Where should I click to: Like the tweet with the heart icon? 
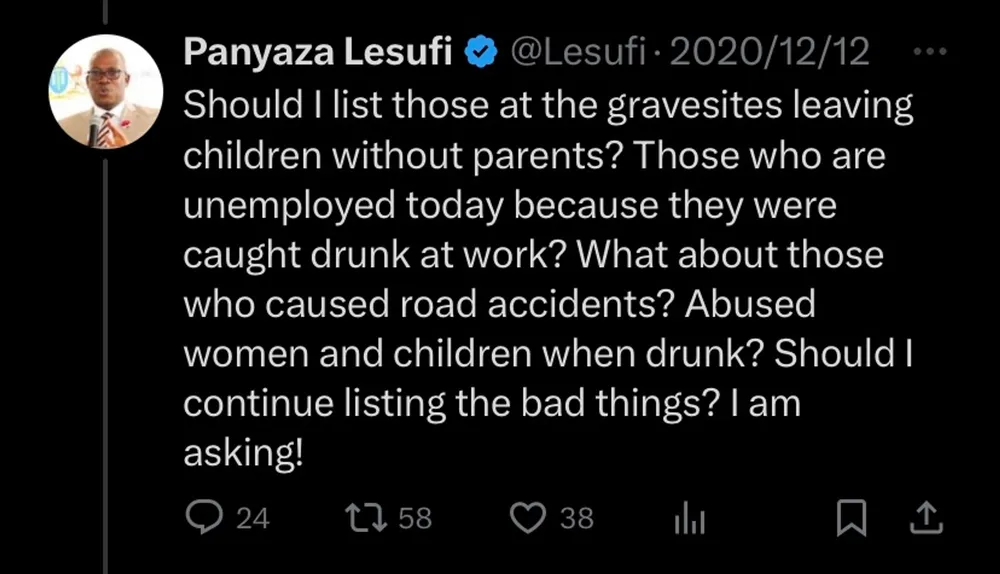point(527,517)
